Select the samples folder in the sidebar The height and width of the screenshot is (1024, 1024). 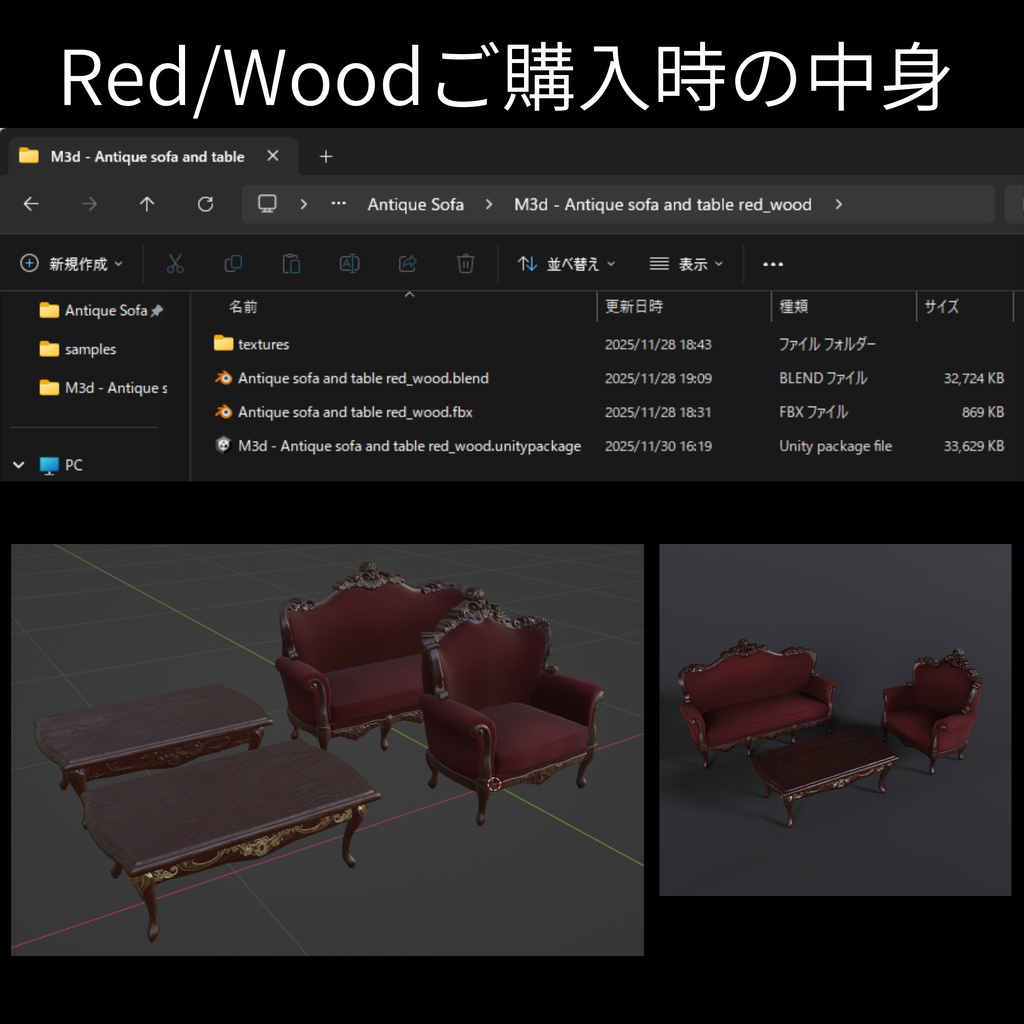tap(90, 349)
